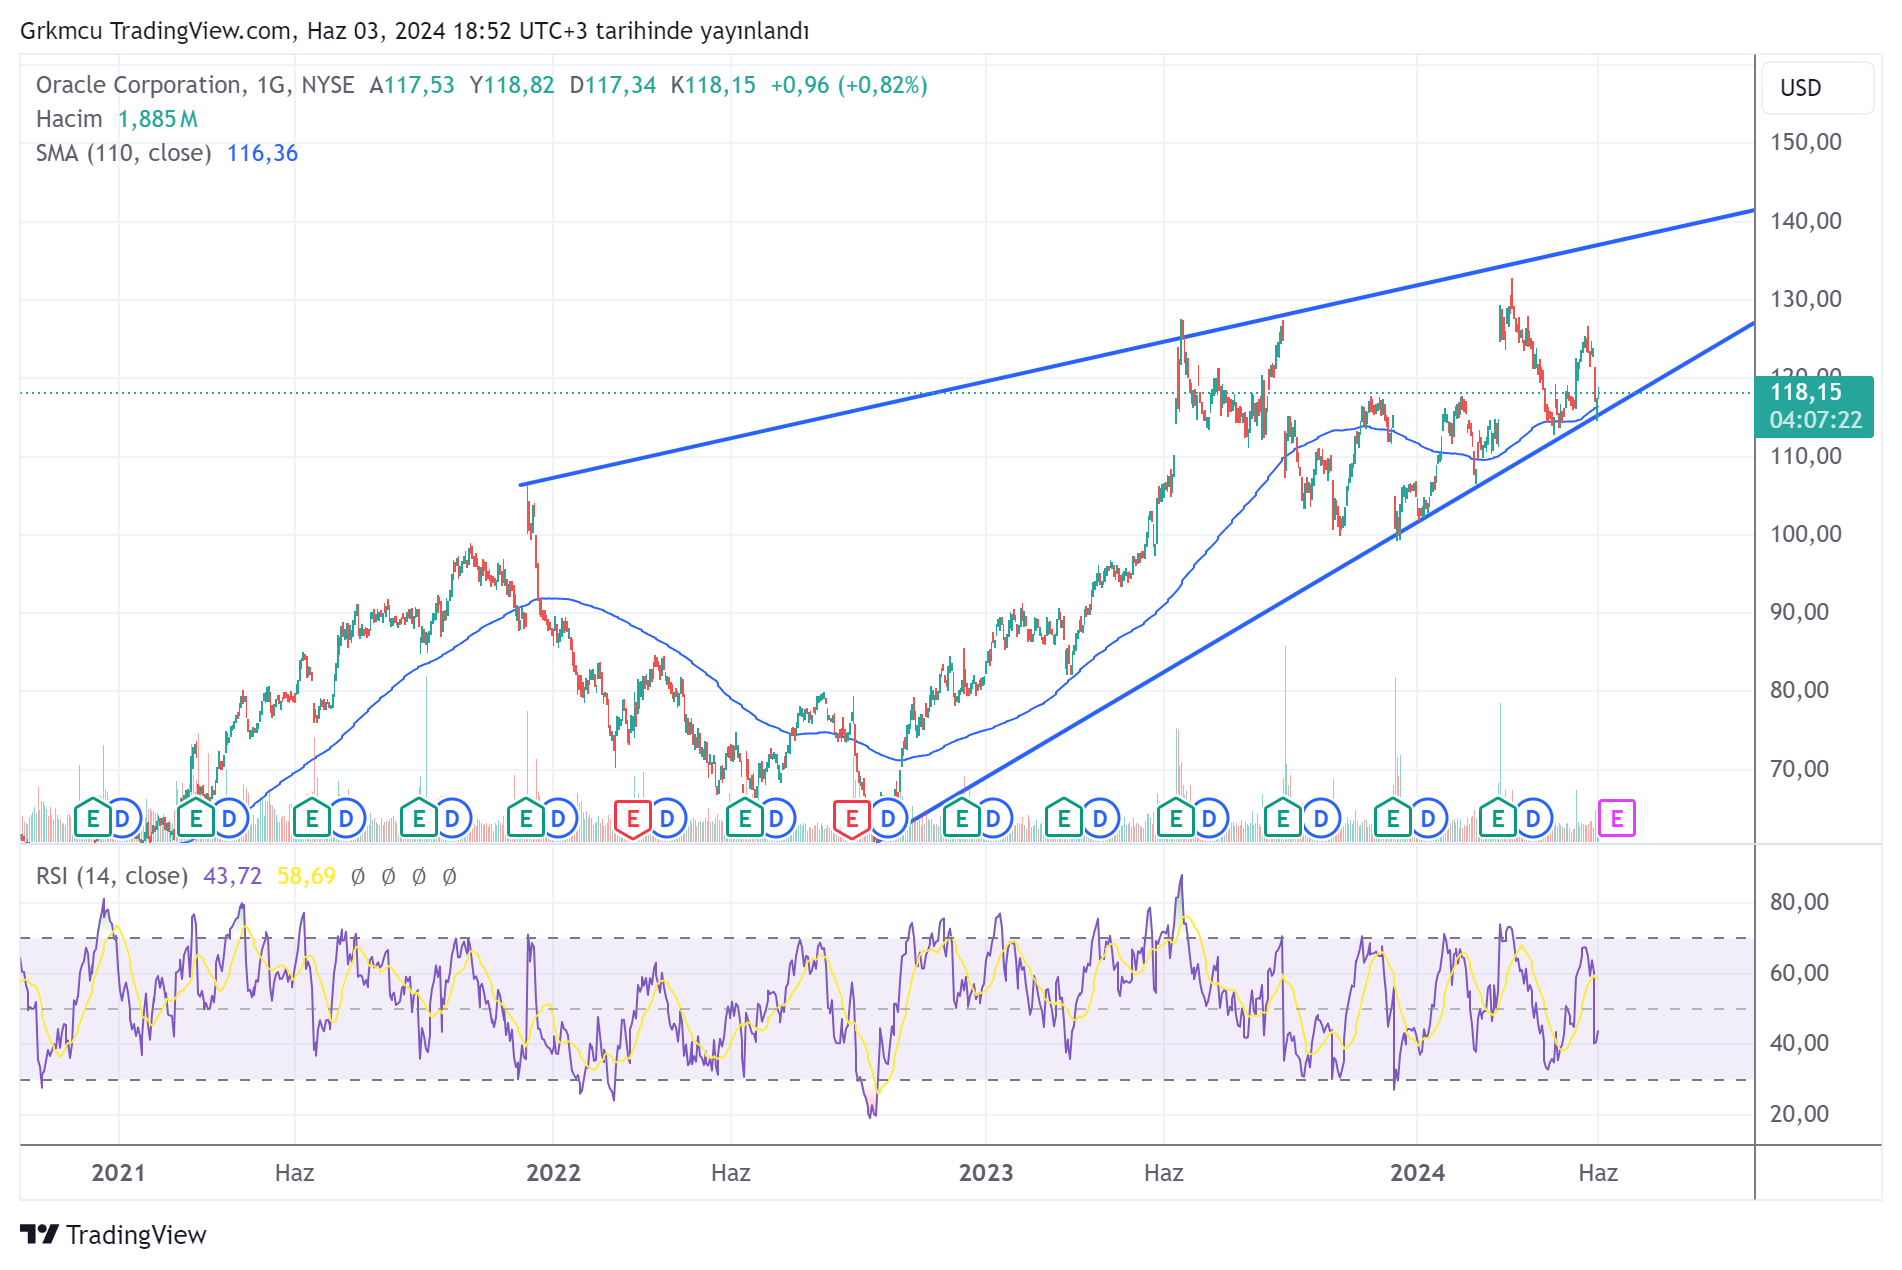Select the last green E marker before the pink E
This screenshot has height=1270, width=1902.
tap(1497, 819)
